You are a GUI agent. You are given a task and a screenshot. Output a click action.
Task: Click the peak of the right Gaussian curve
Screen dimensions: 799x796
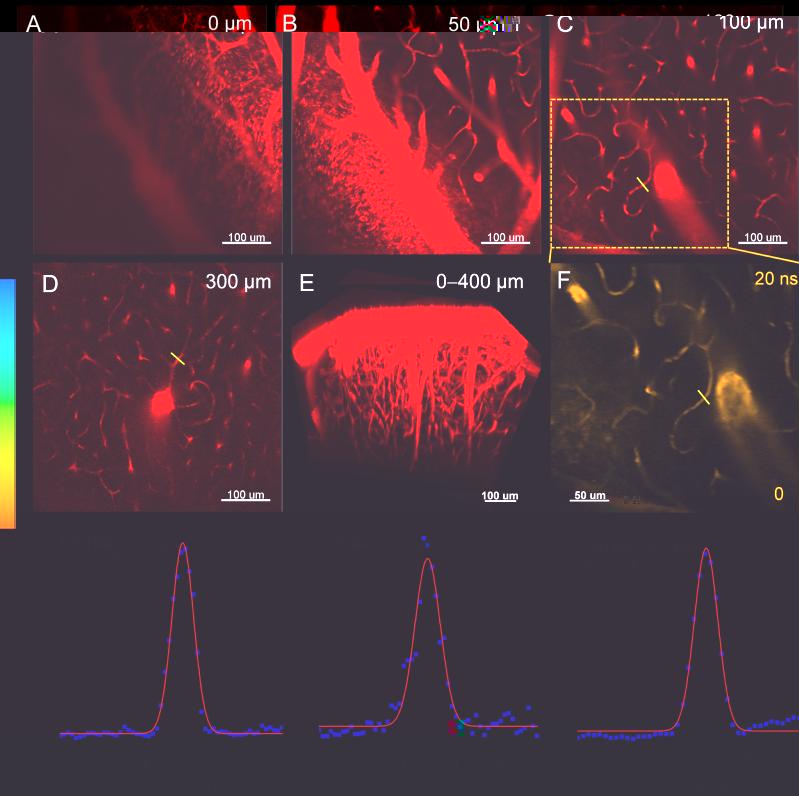pyautogui.click(x=707, y=549)
